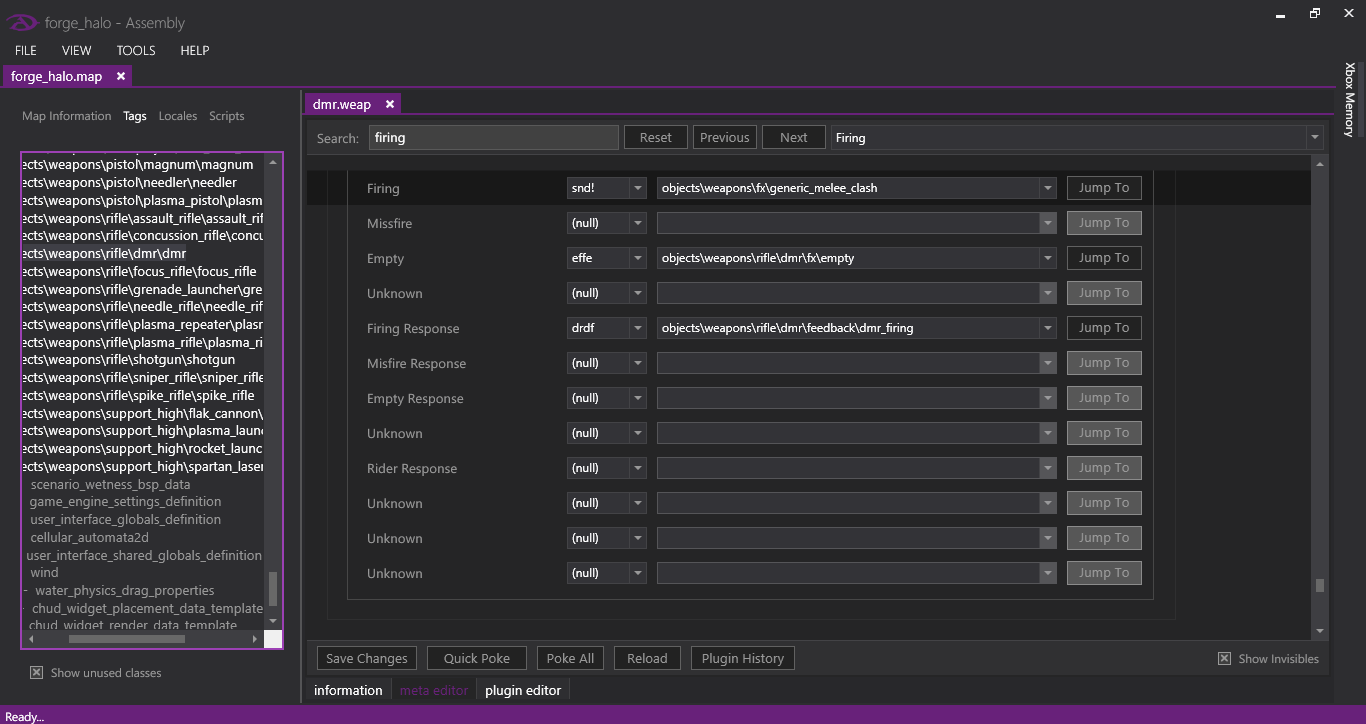1366x724 pixels.
Task: Click Save Changes button
Action: tap(367, 658)
